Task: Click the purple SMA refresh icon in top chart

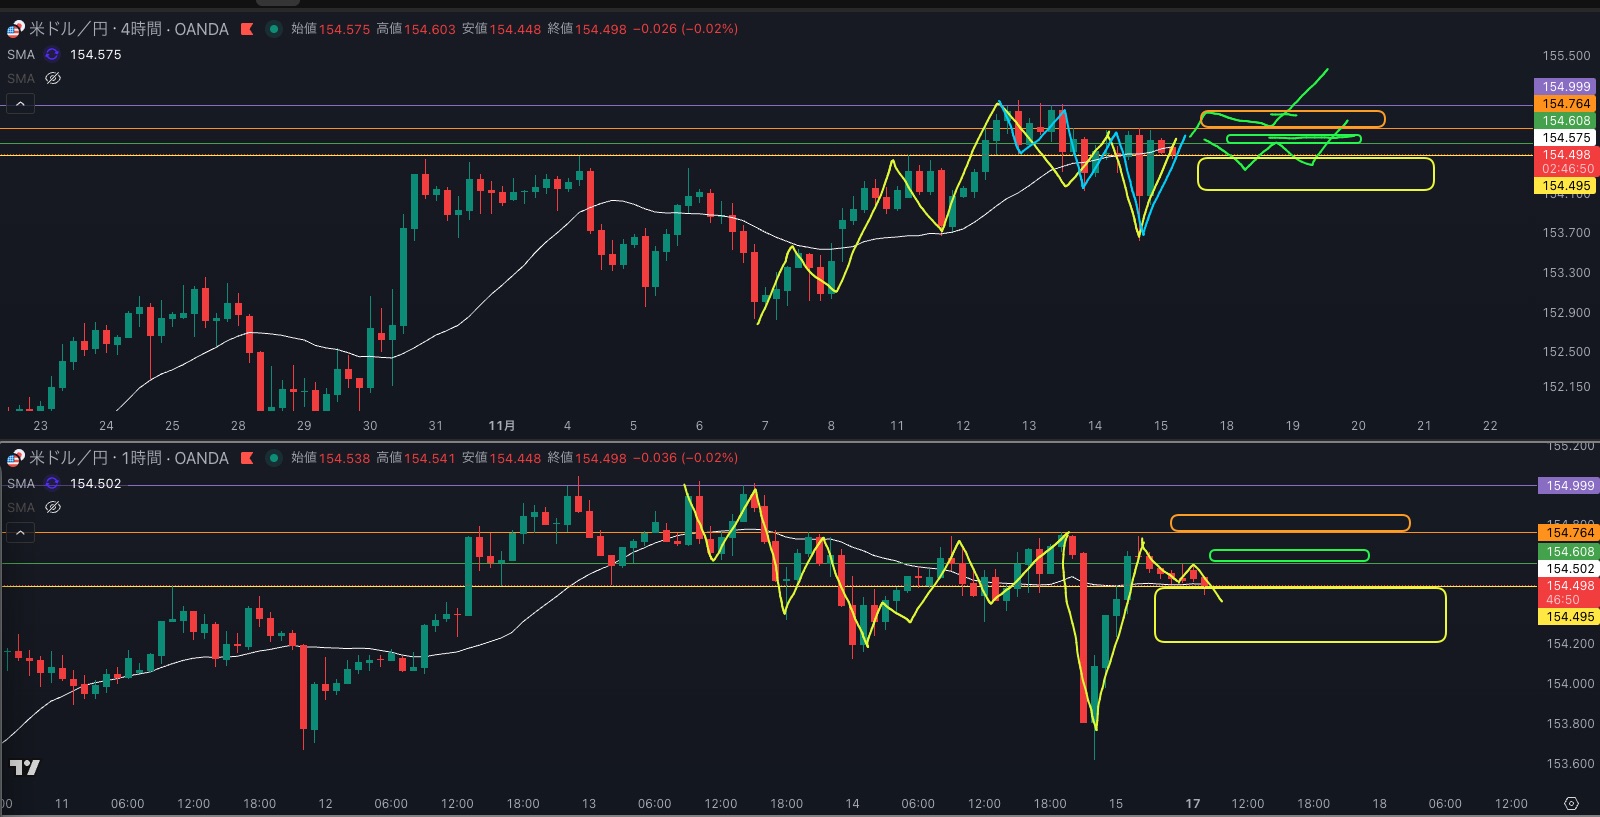Action: click(x=52, y=54)
